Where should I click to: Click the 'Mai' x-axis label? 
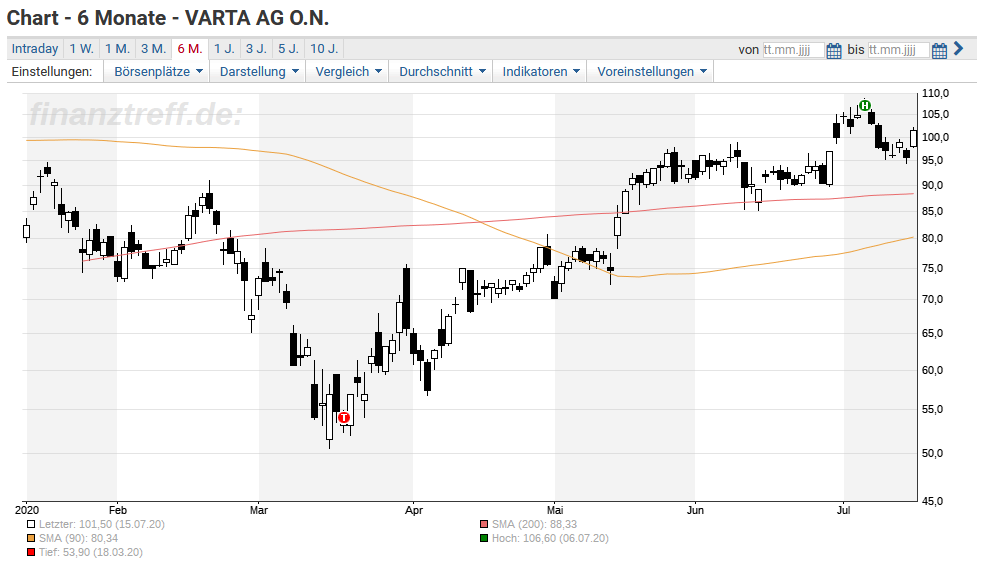tap(554, 510)
